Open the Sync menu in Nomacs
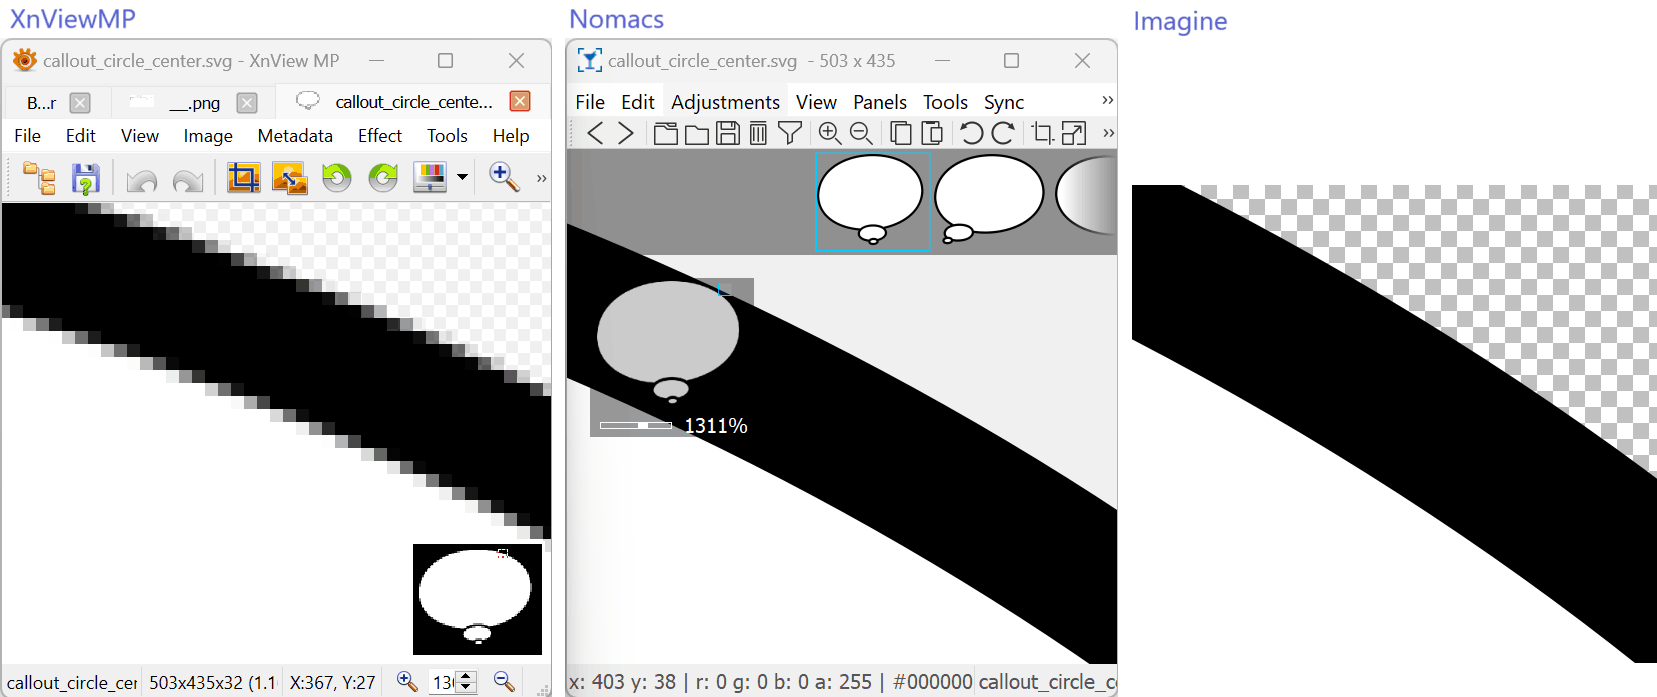The width and height of the screenshot is (1657, 697). pyautogui.click(x=1004, y=102)
